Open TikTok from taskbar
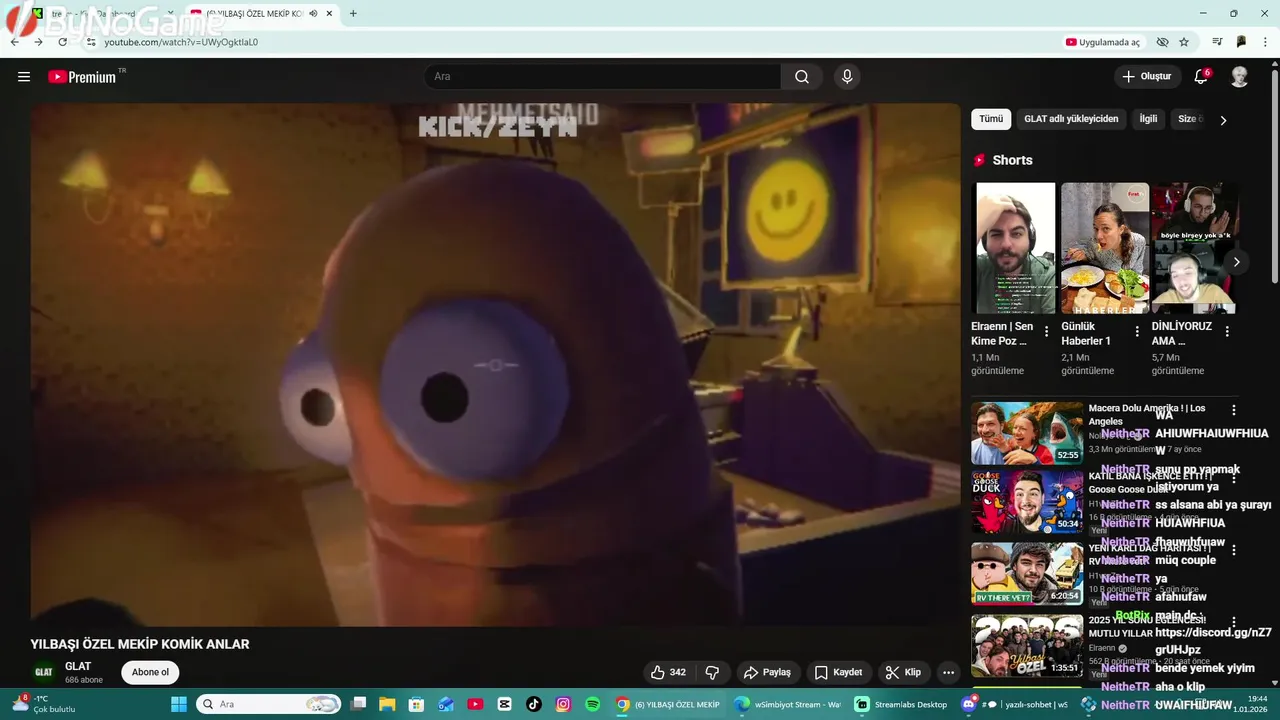 (x=534, y=704)
